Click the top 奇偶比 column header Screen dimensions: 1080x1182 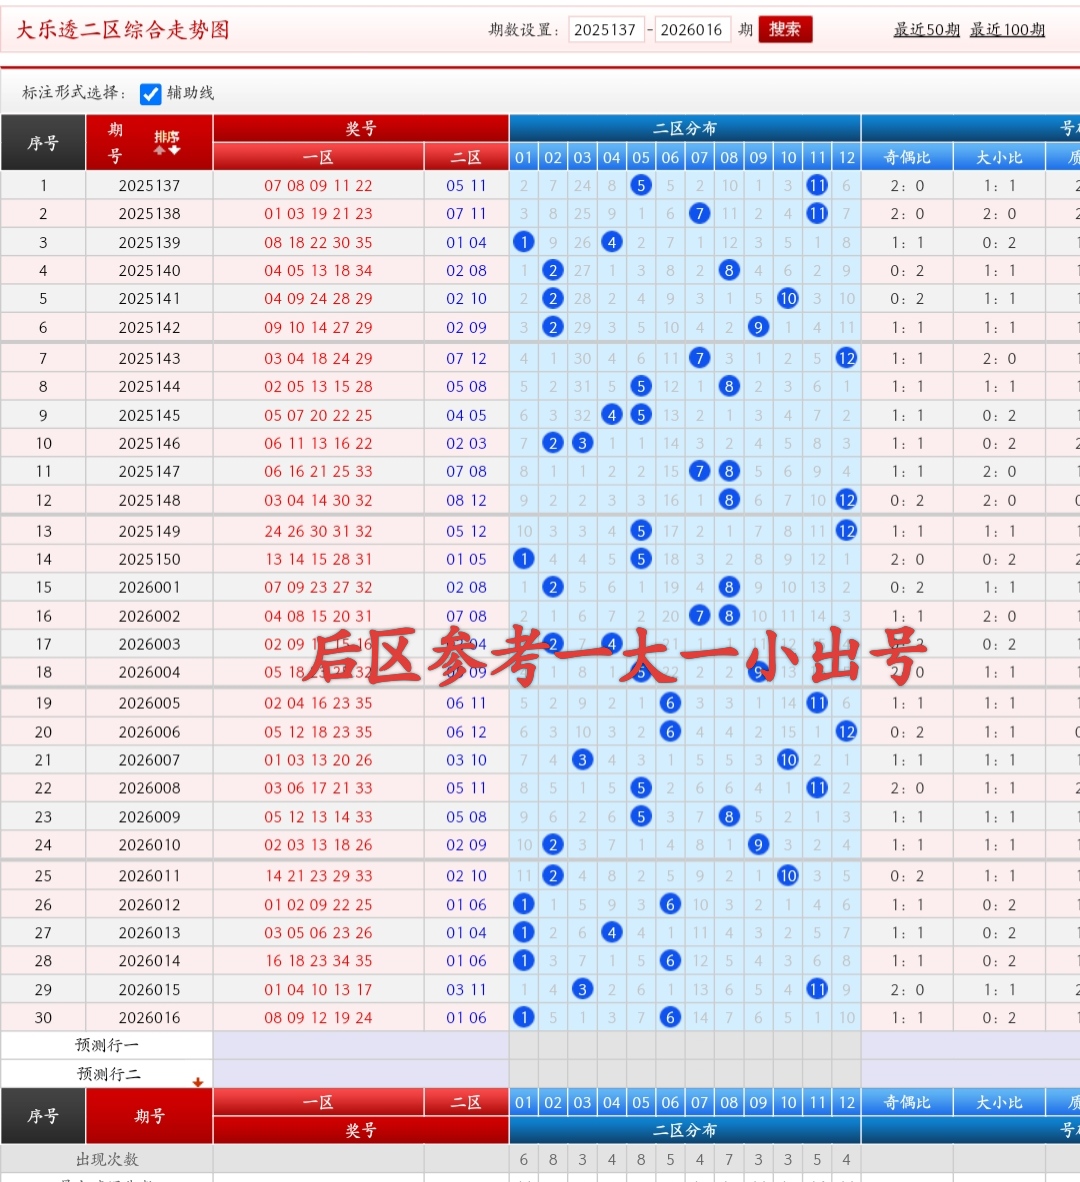pyautogui.click(x=907, y=157)
